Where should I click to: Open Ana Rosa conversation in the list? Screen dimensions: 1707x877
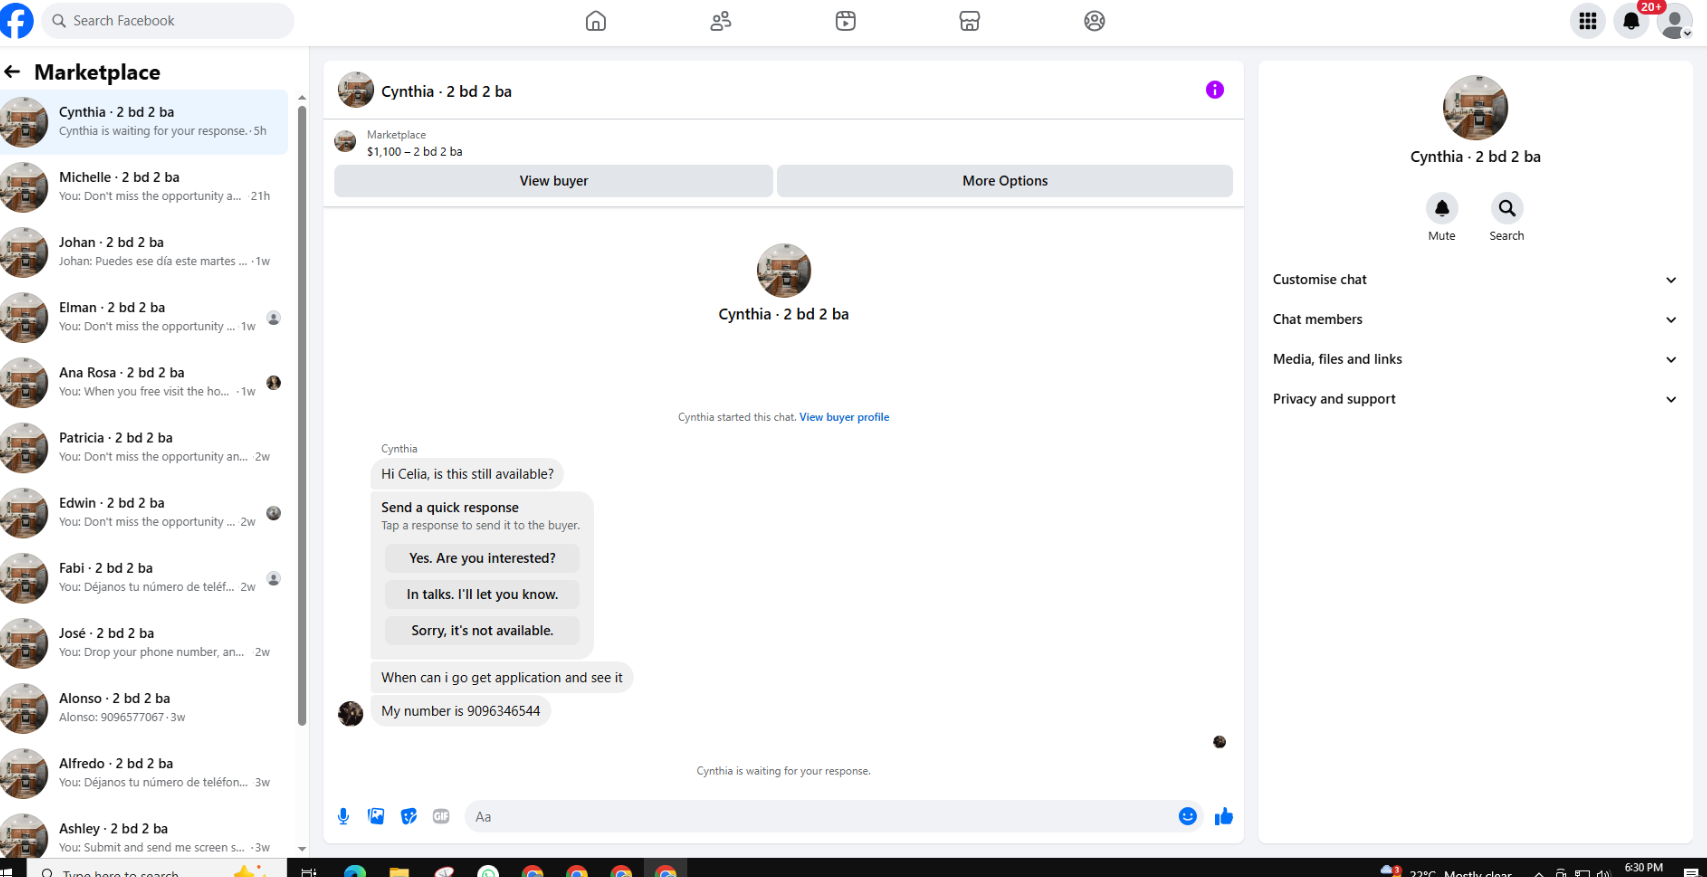tap(144, 382)
